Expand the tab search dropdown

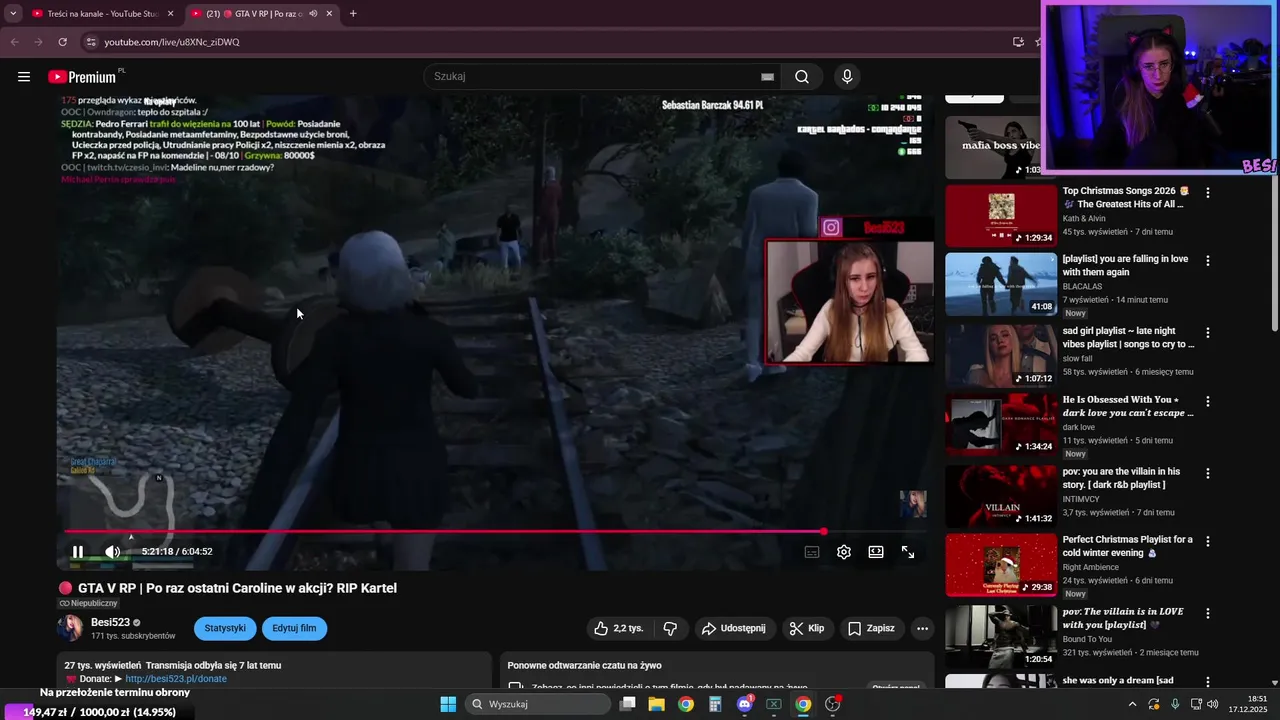click(13, 14)
